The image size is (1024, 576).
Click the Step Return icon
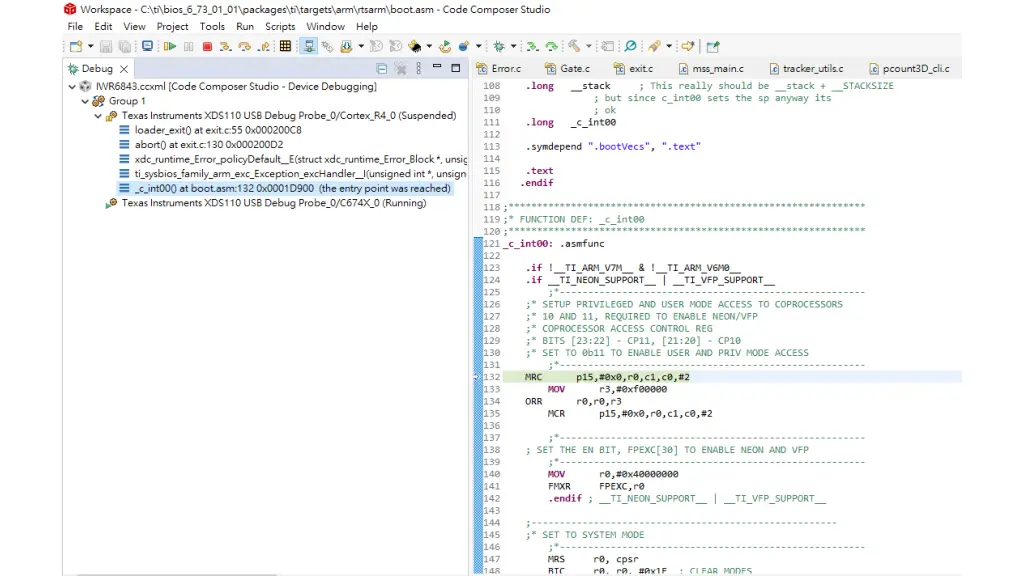264,46
